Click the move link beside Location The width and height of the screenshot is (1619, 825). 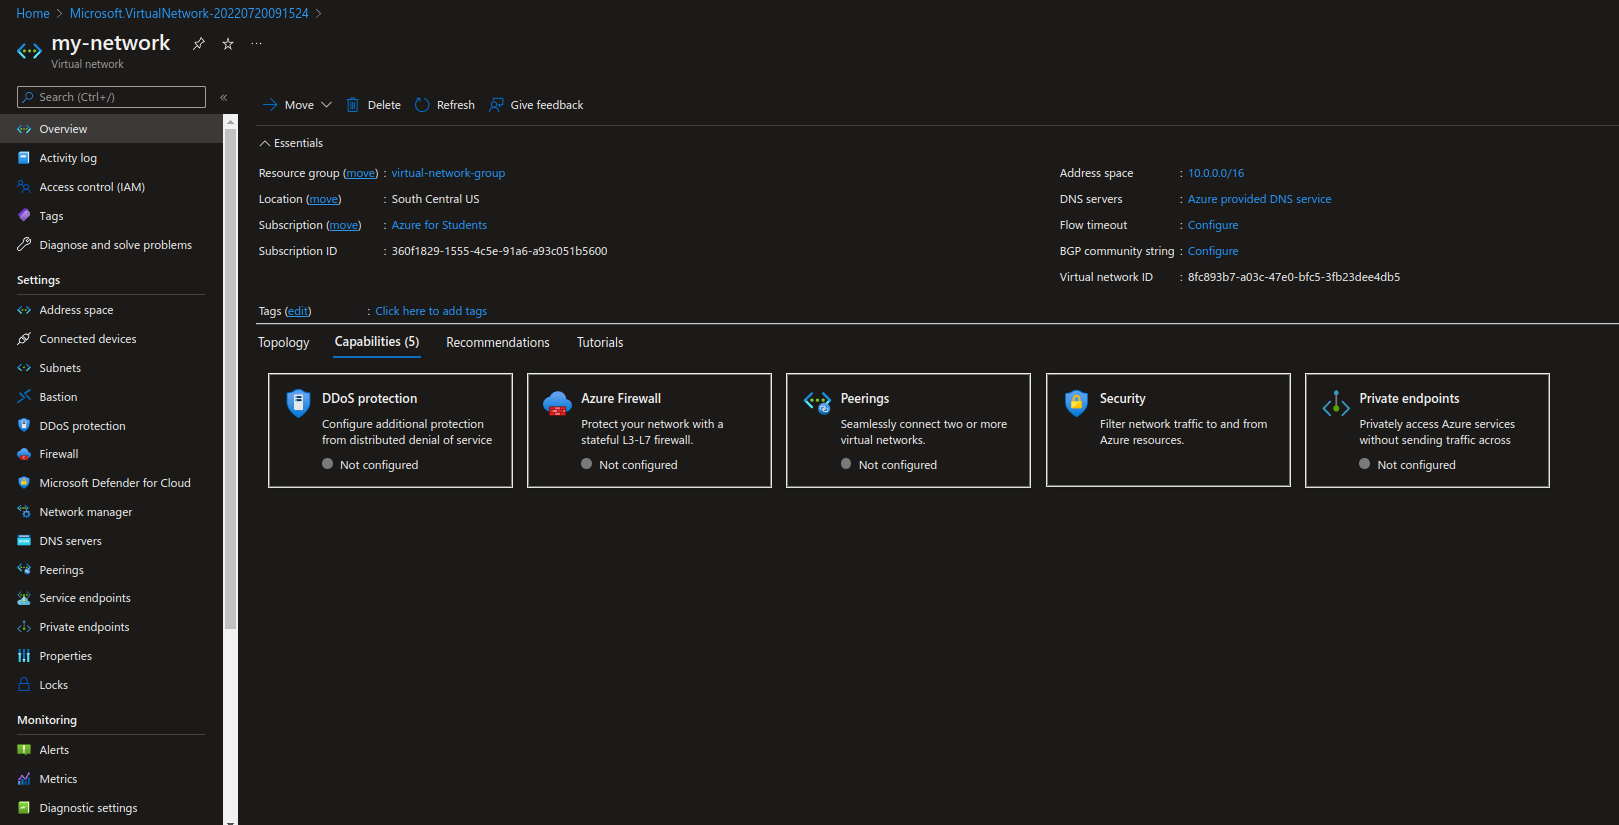click(x=324, y=199)
